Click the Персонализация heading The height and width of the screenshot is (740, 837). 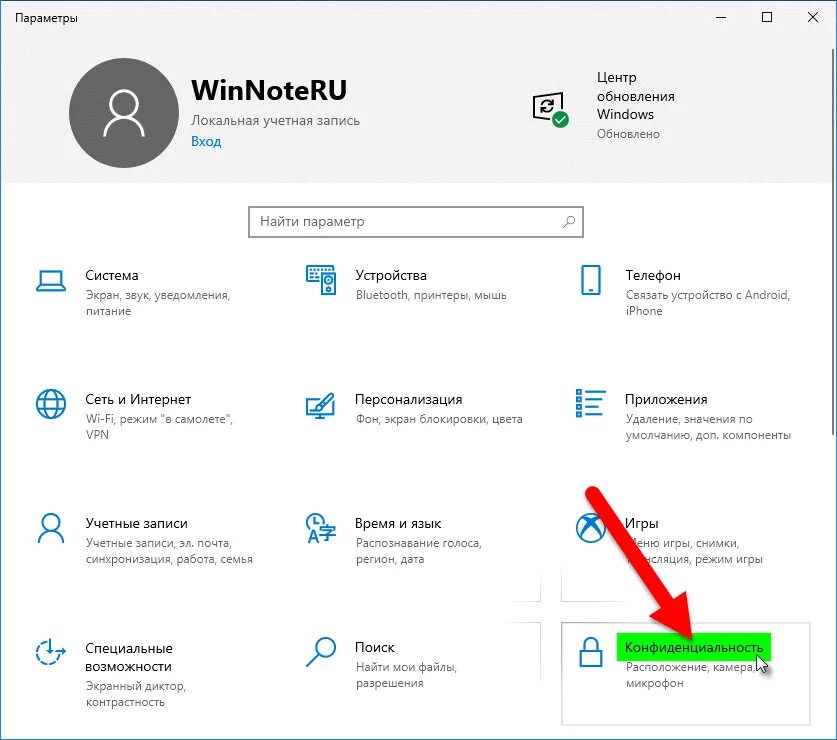coord(408,399)
